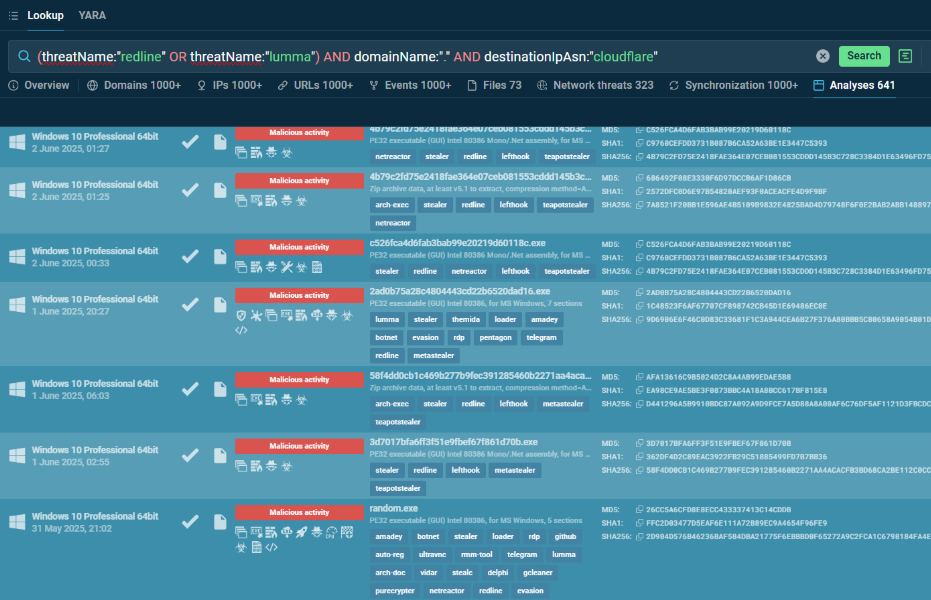
Task: Switch to the YARA tab
Action: [x=92, y=15]
